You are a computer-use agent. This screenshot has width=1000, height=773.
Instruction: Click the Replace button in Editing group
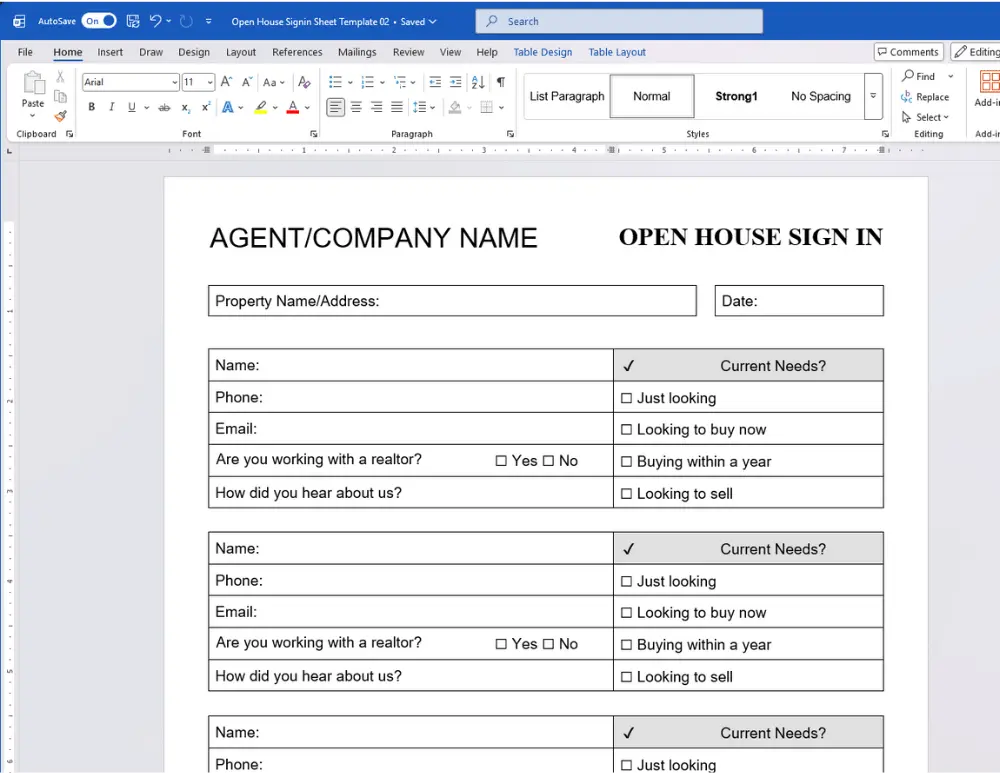[x=926, y=97]
